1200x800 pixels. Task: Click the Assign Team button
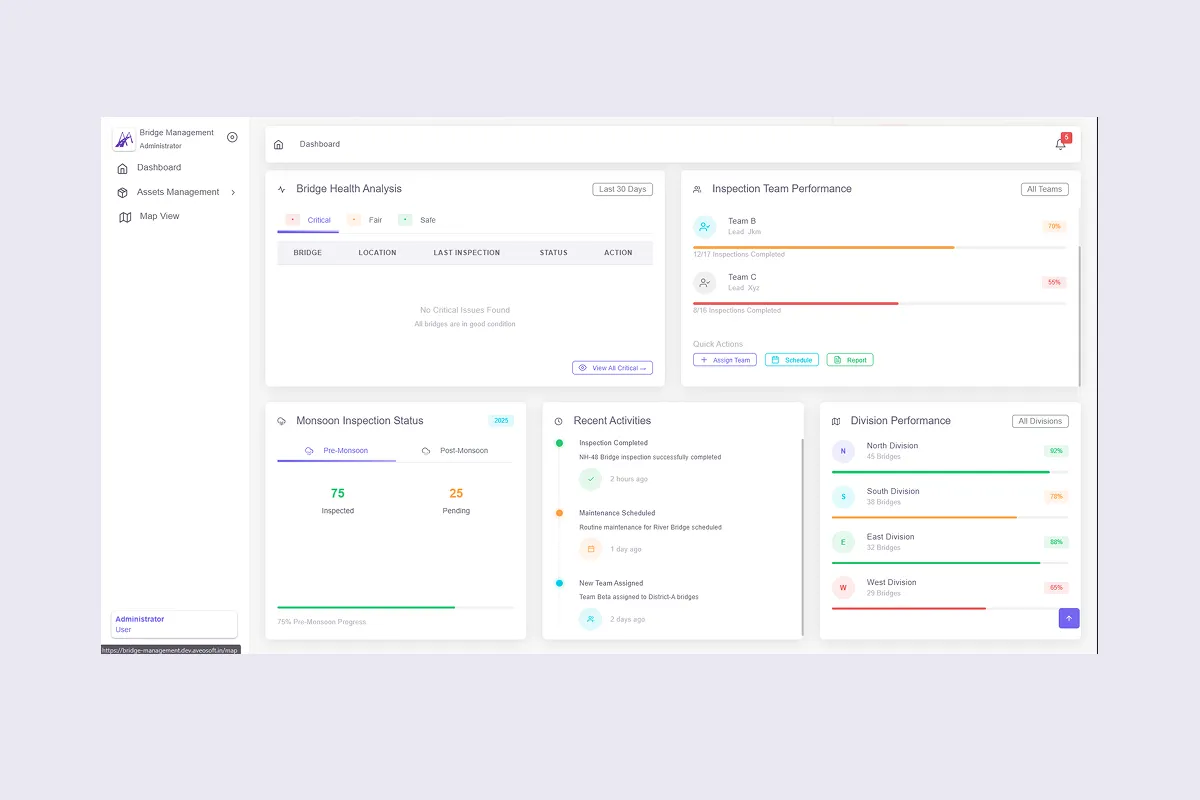(x=724, y=360)
